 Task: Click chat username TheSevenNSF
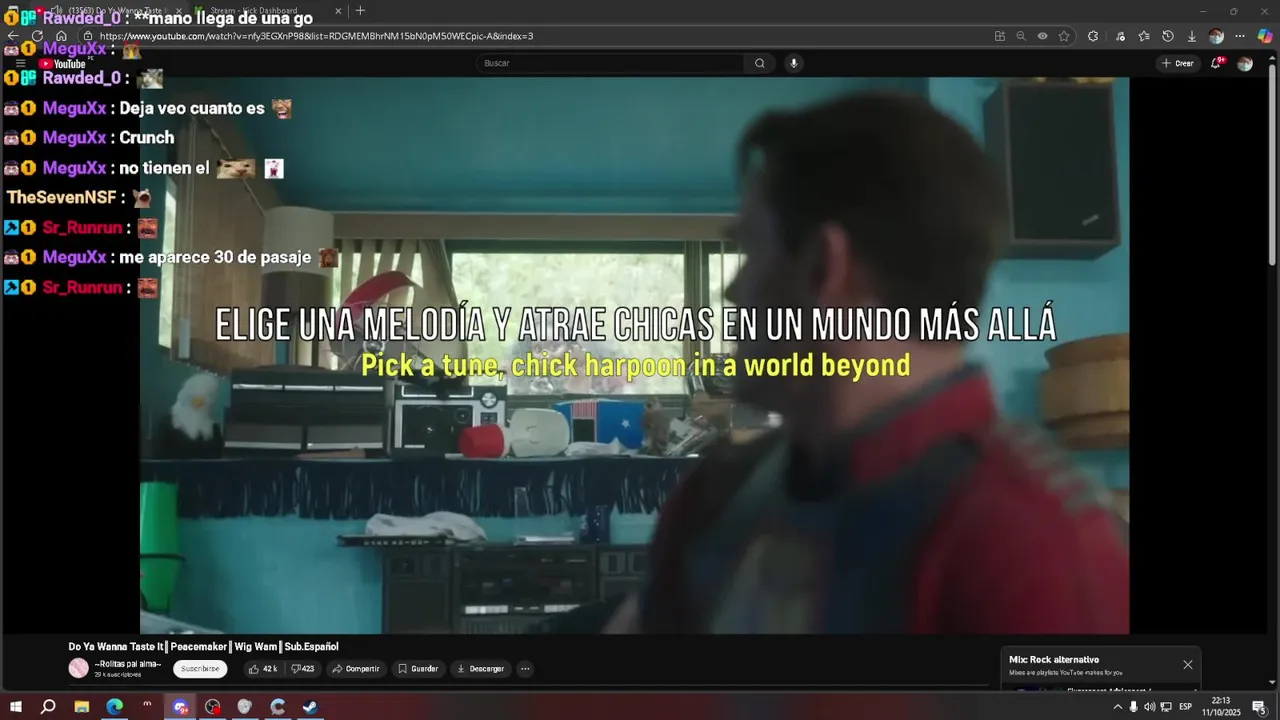coord(62,198)
